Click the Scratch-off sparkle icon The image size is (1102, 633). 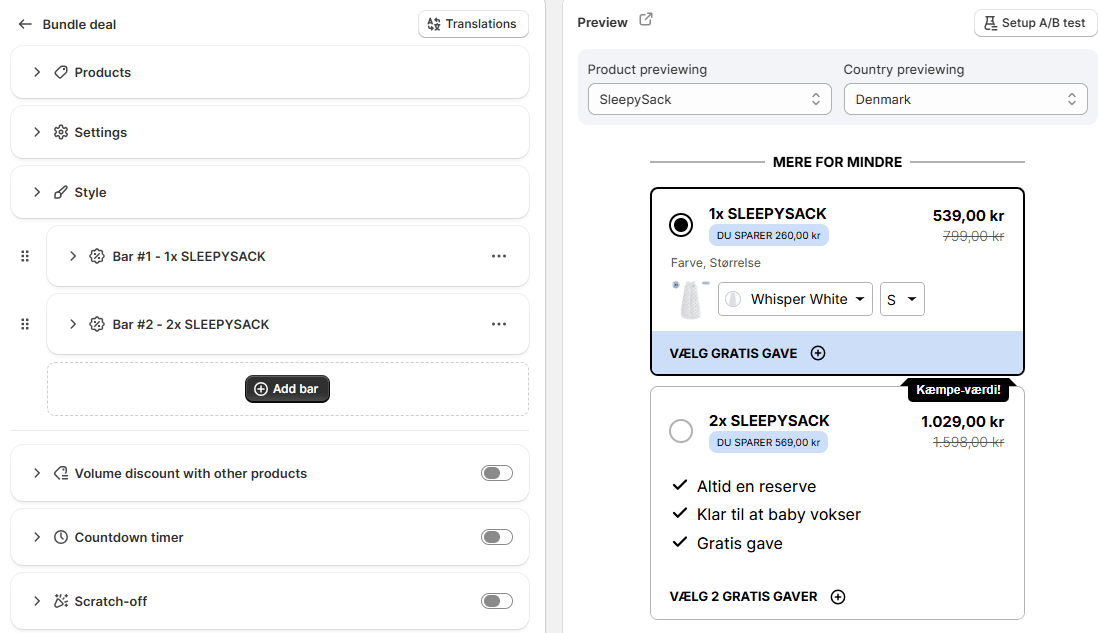pos(61,601)
